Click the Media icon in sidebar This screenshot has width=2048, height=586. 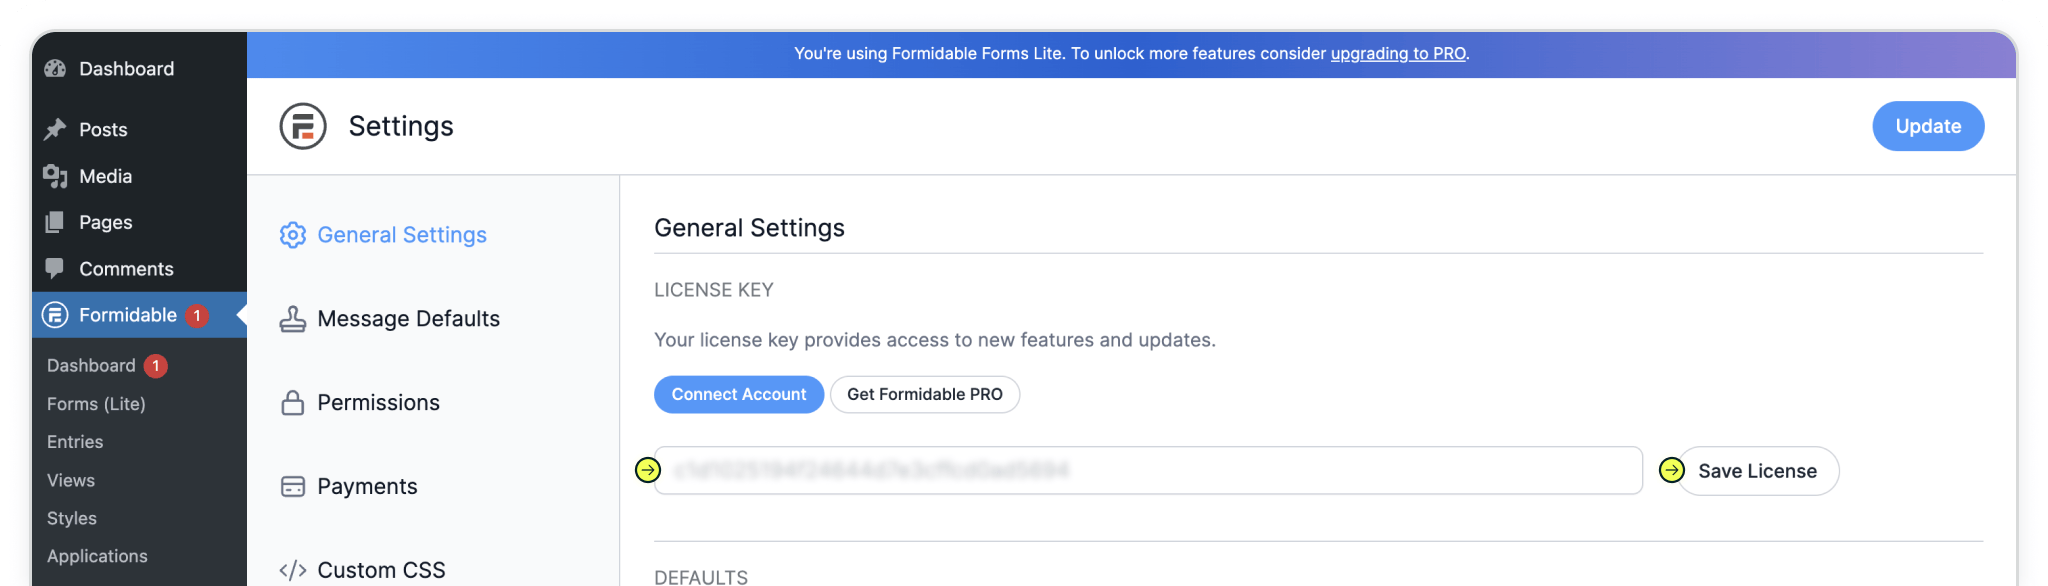pos(55,176)
